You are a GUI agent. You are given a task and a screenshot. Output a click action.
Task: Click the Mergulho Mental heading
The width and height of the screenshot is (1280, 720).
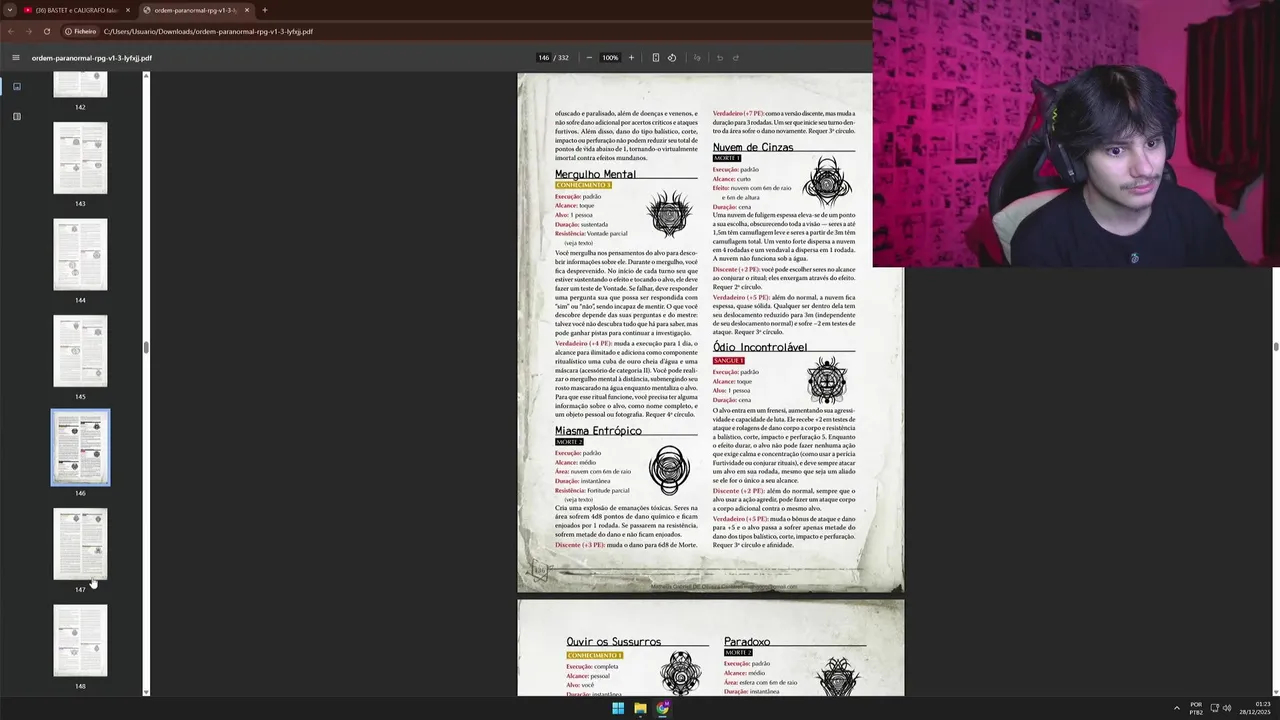tap(595, 174)
